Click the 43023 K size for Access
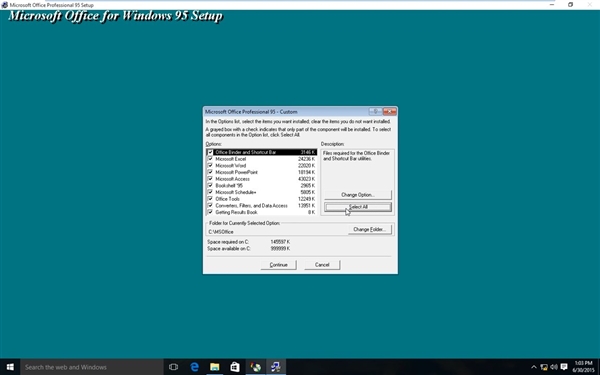This screenshot has width=600, height=375. tap(307, 179)
